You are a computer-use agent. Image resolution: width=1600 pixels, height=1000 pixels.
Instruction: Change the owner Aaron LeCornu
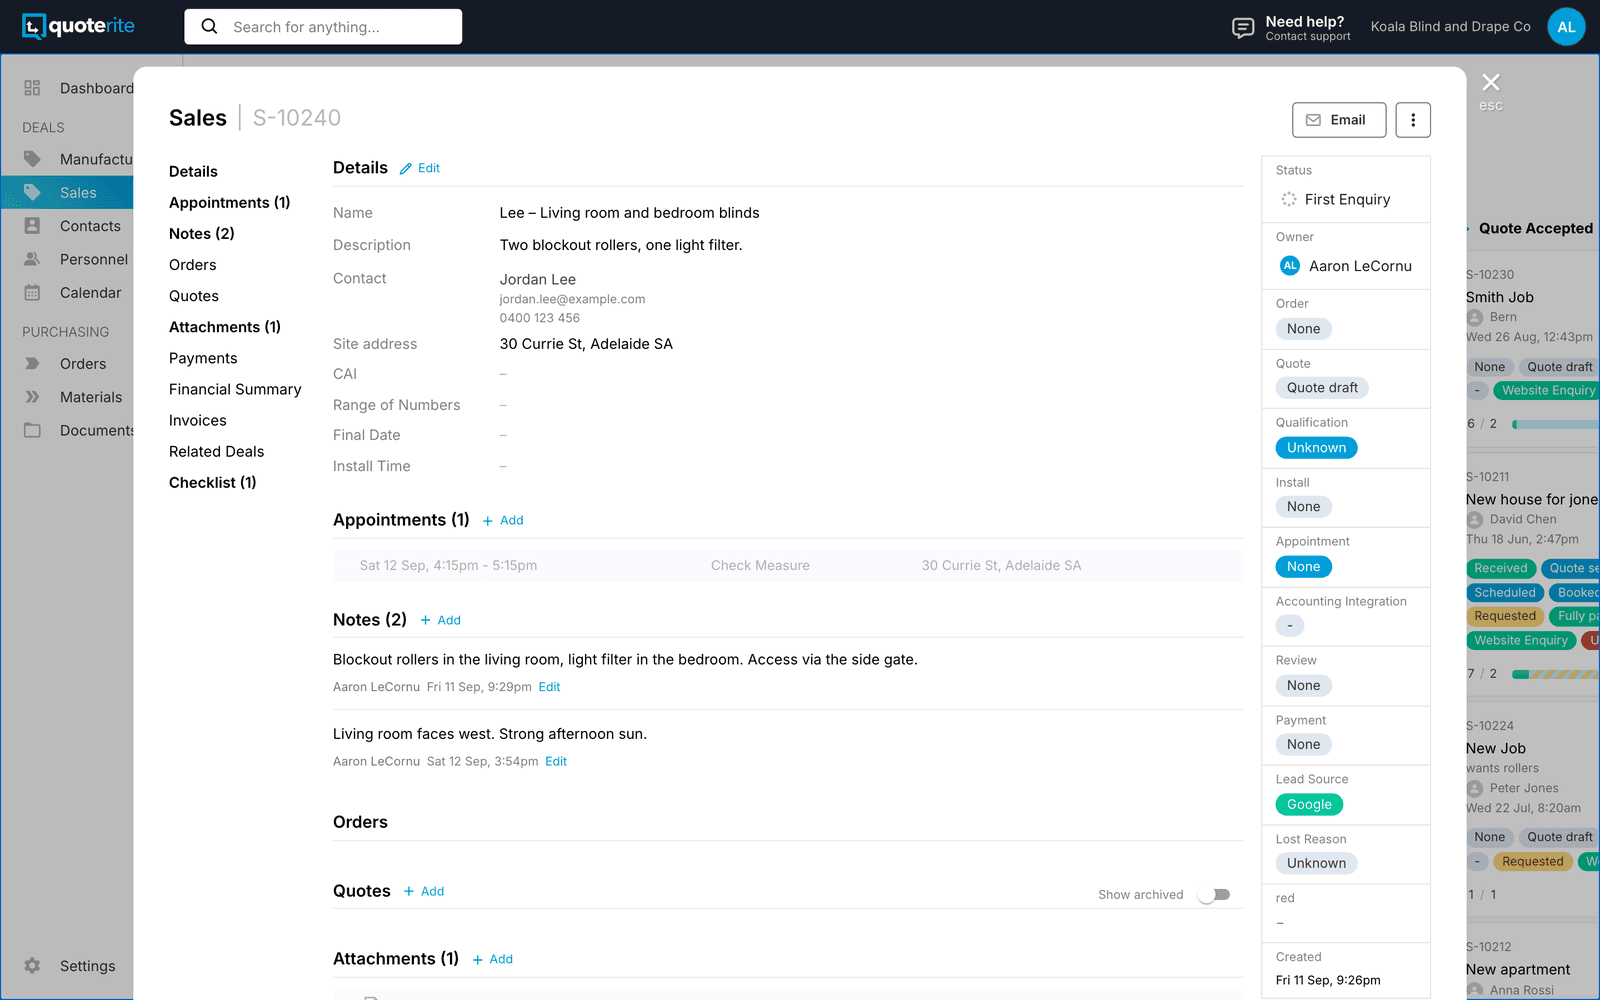click(1346, 266)
